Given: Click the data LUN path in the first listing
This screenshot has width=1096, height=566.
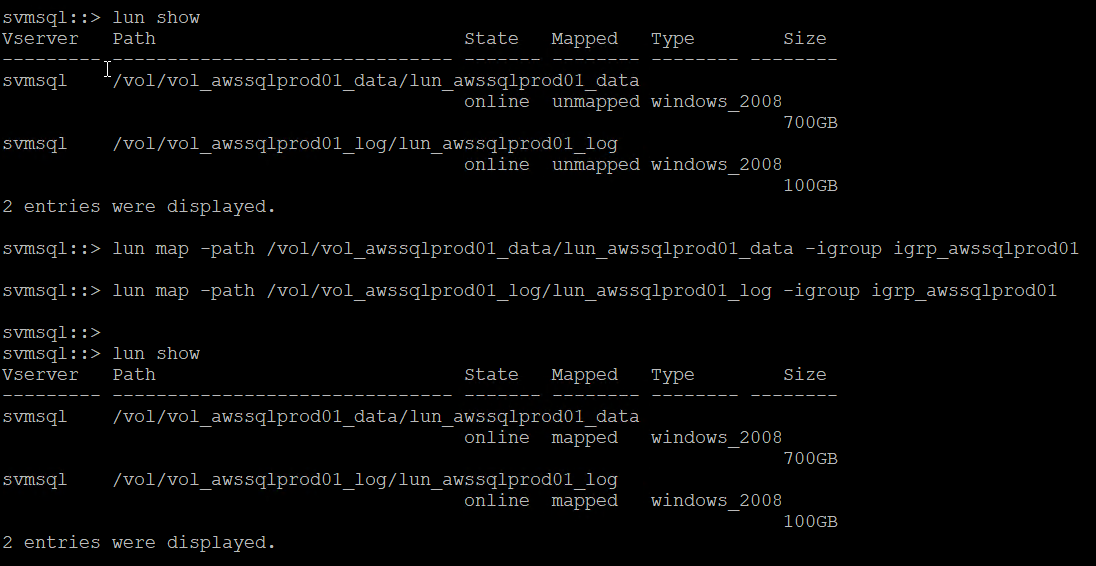Looking at the screenshot, I should 375,80.
